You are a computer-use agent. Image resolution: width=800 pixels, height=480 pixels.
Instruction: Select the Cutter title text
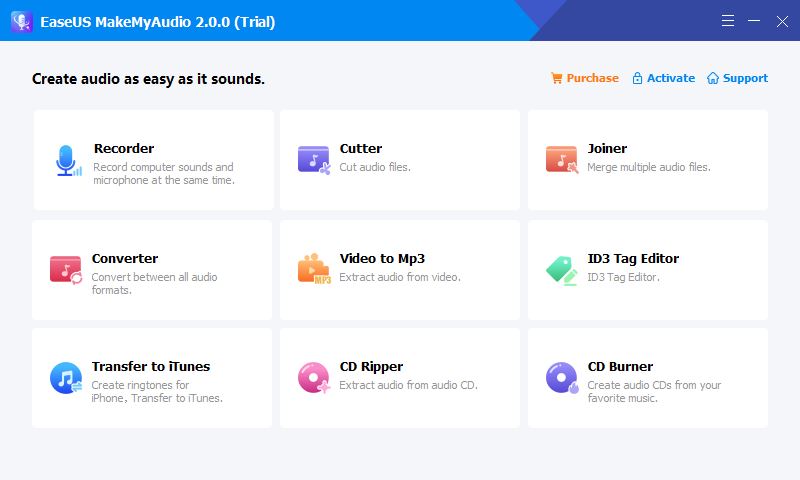361,148
